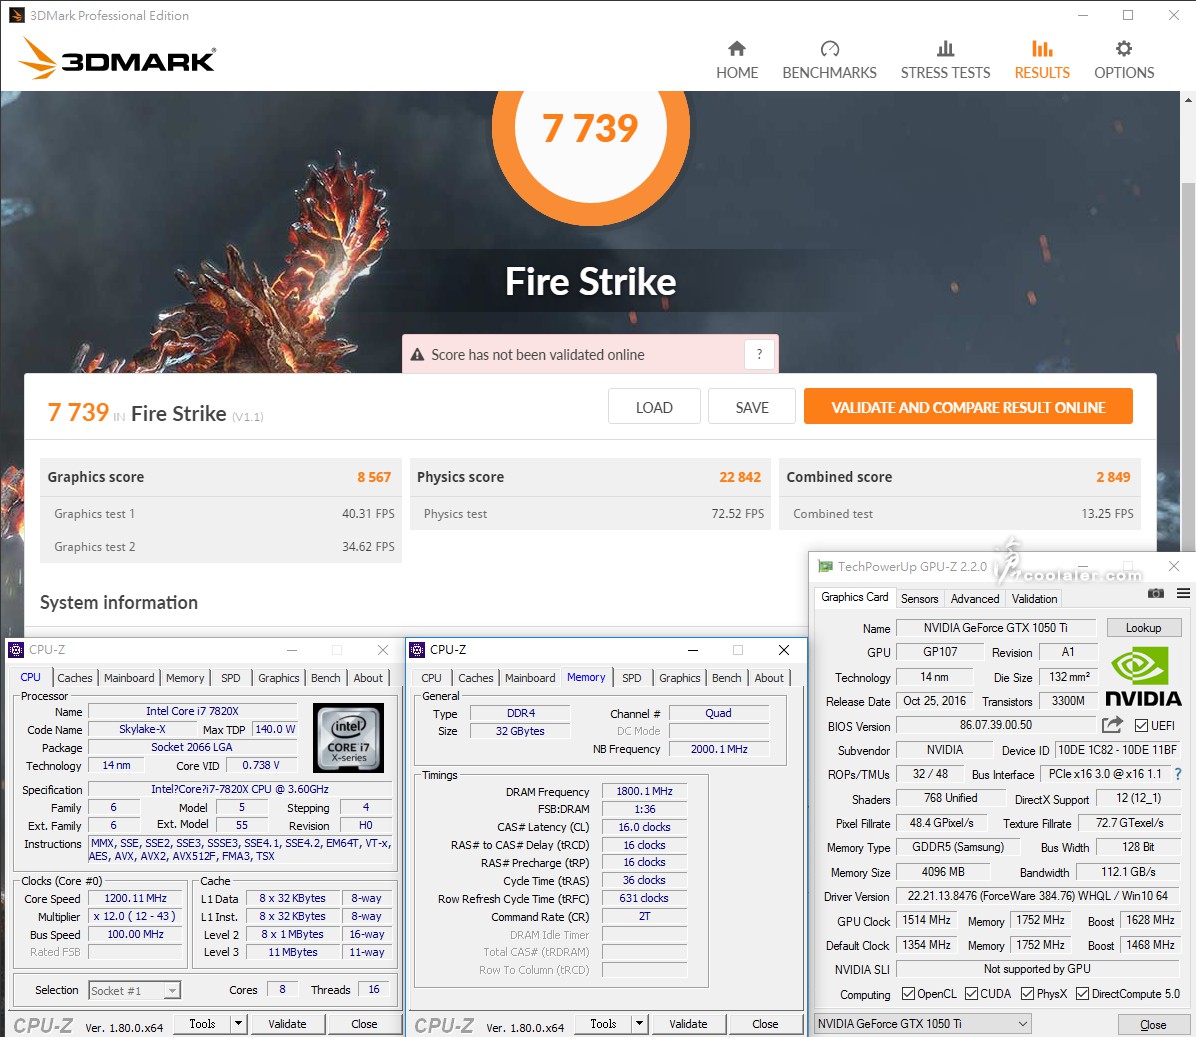Click the DRAM Frequency value field
The width and height of the screenshot is (1196, 1037).
[645, 791]
